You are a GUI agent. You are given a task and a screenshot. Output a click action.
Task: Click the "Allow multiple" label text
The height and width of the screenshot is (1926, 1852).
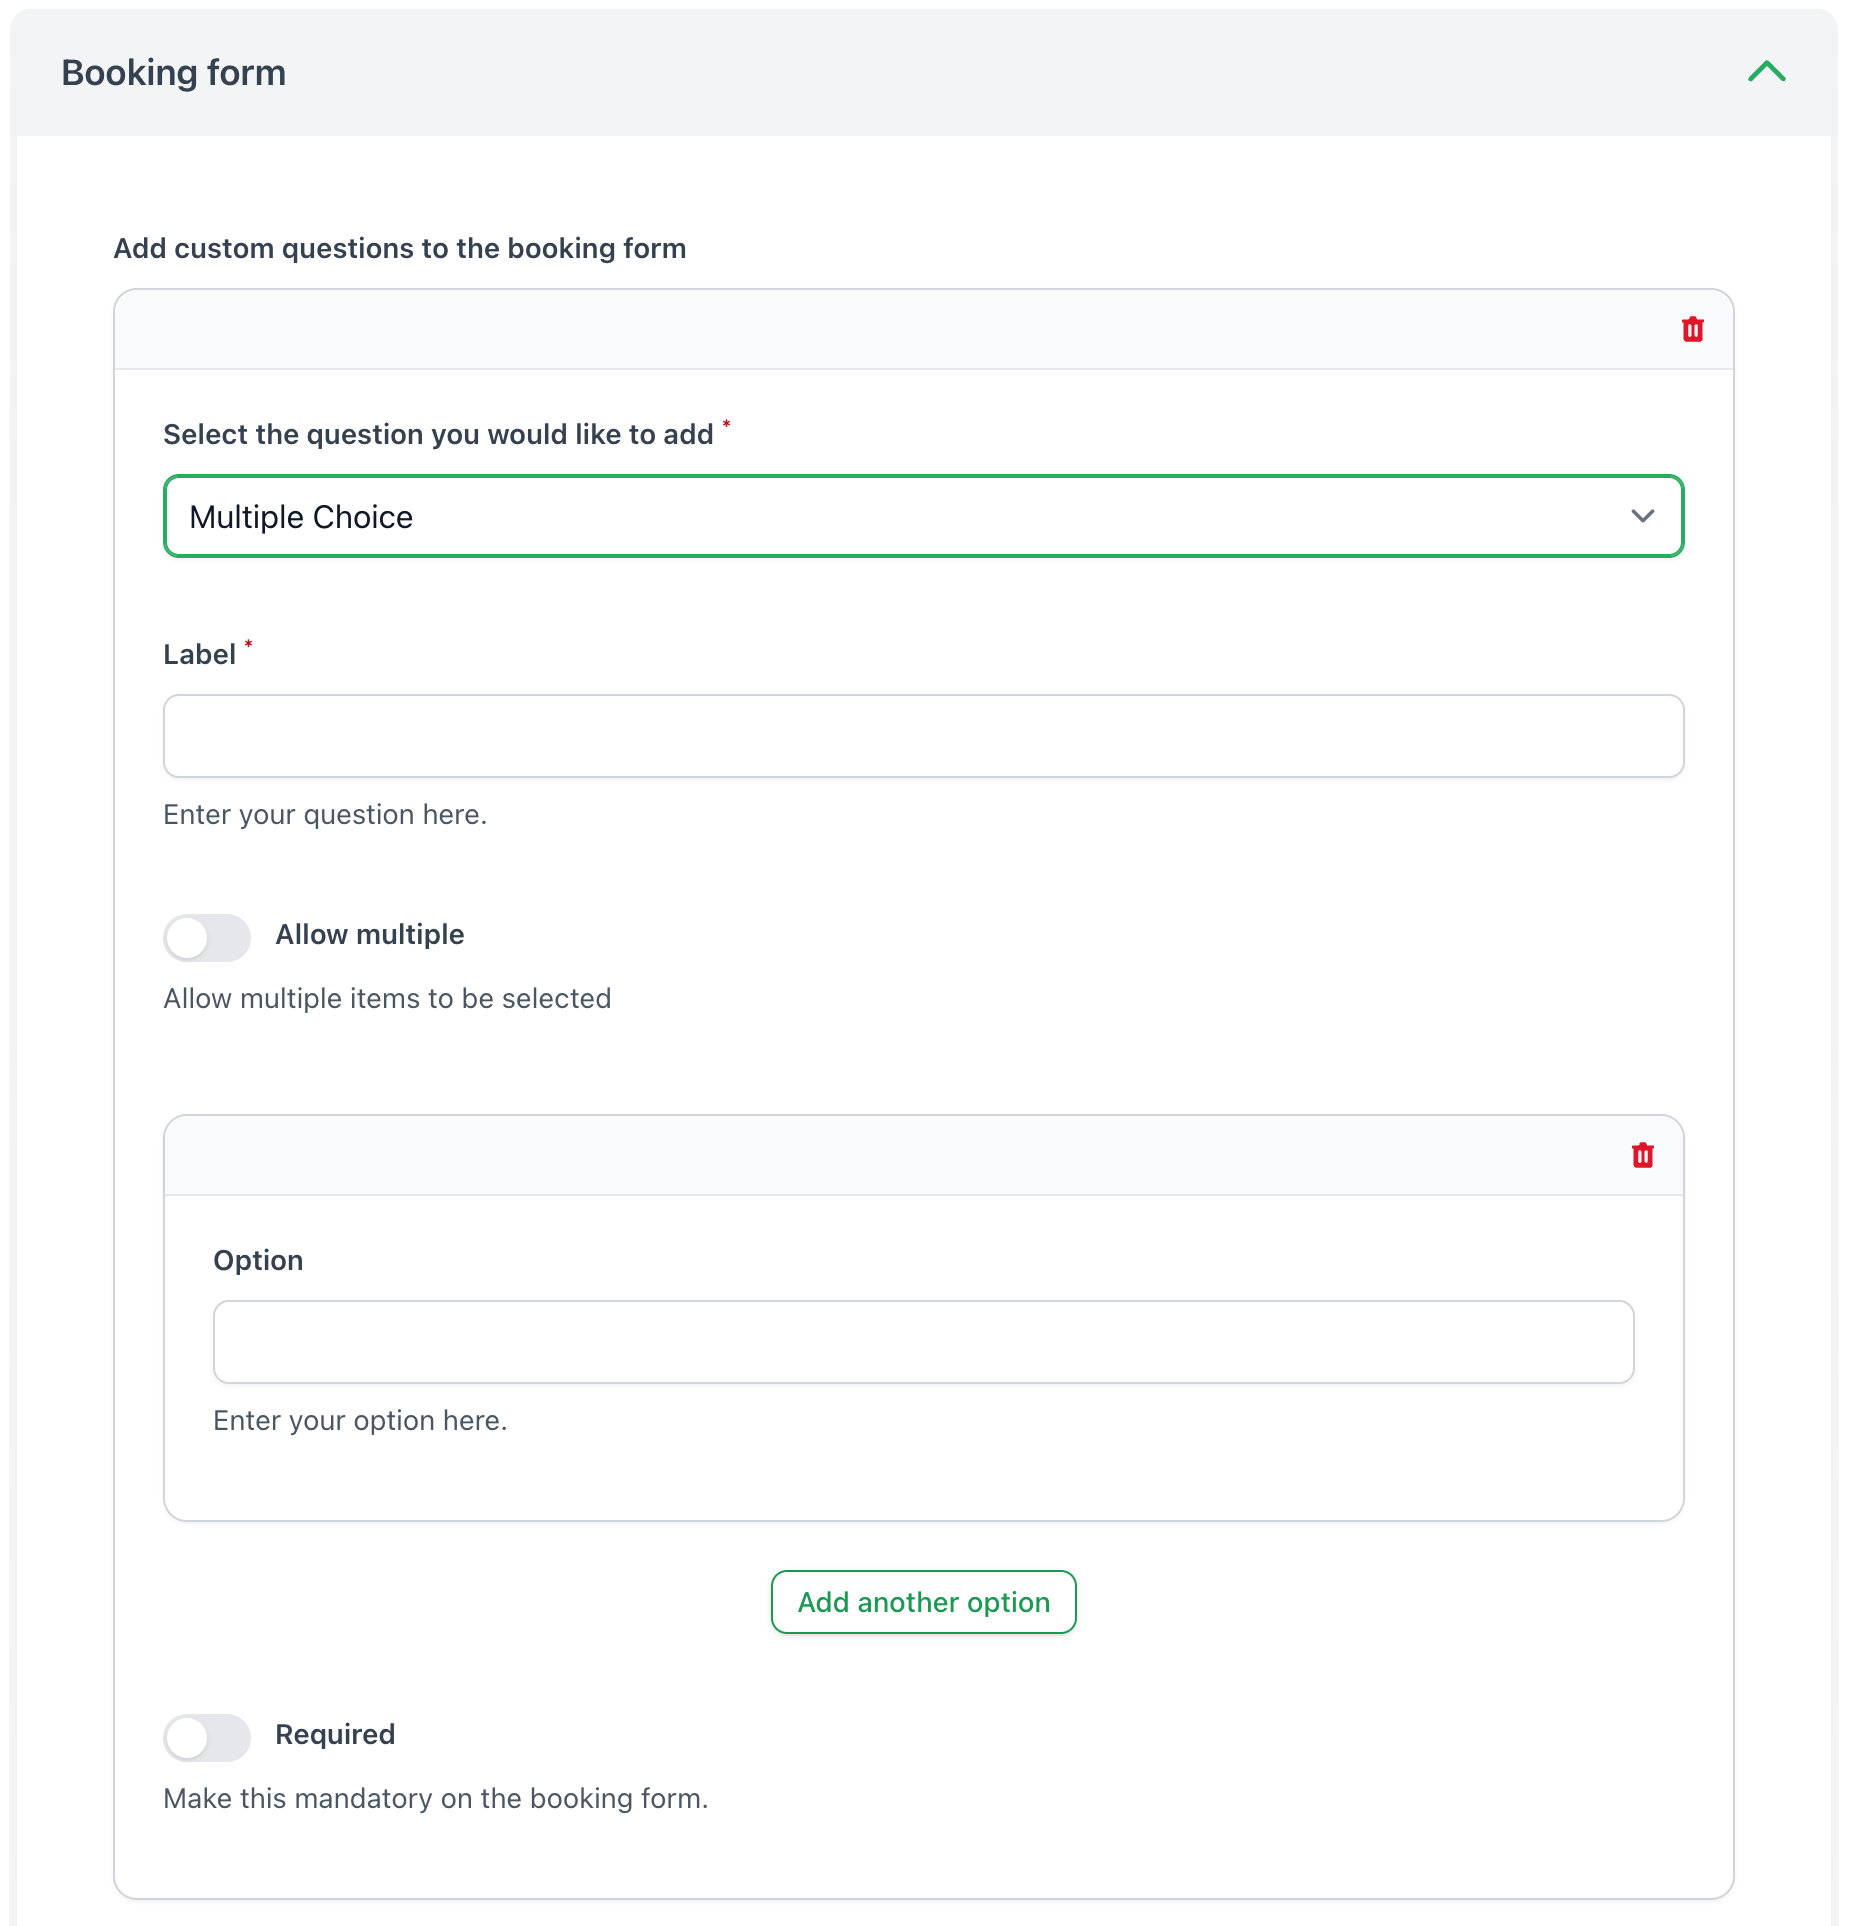tap(369, 934)
